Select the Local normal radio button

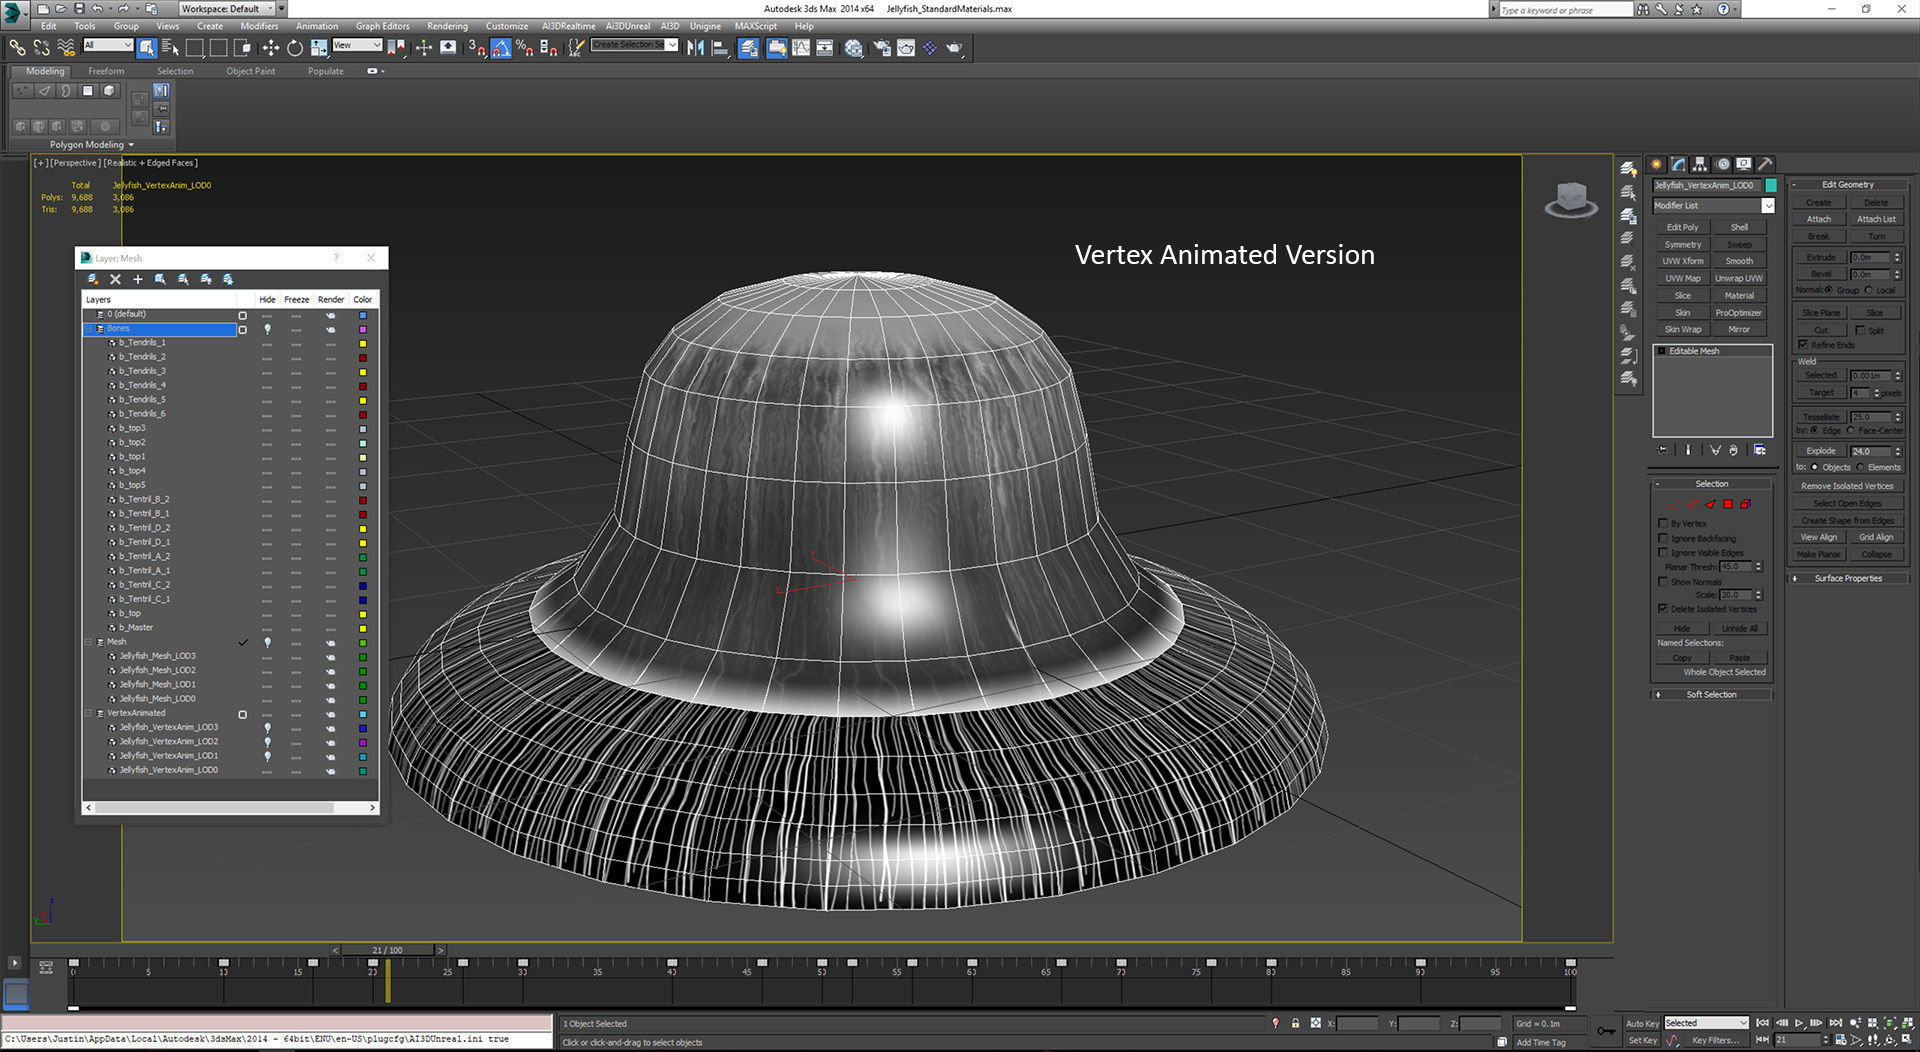click(x=1869, y=290)
